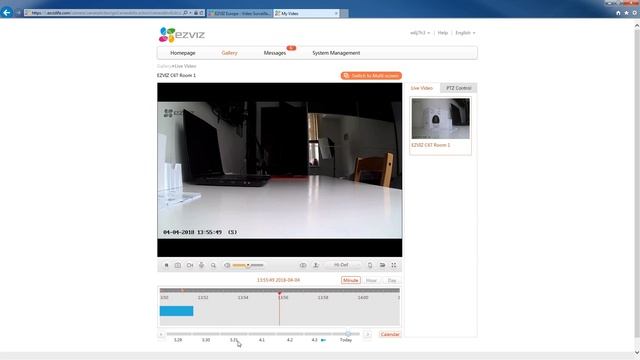Open the Gallery menu

[229, 53]
